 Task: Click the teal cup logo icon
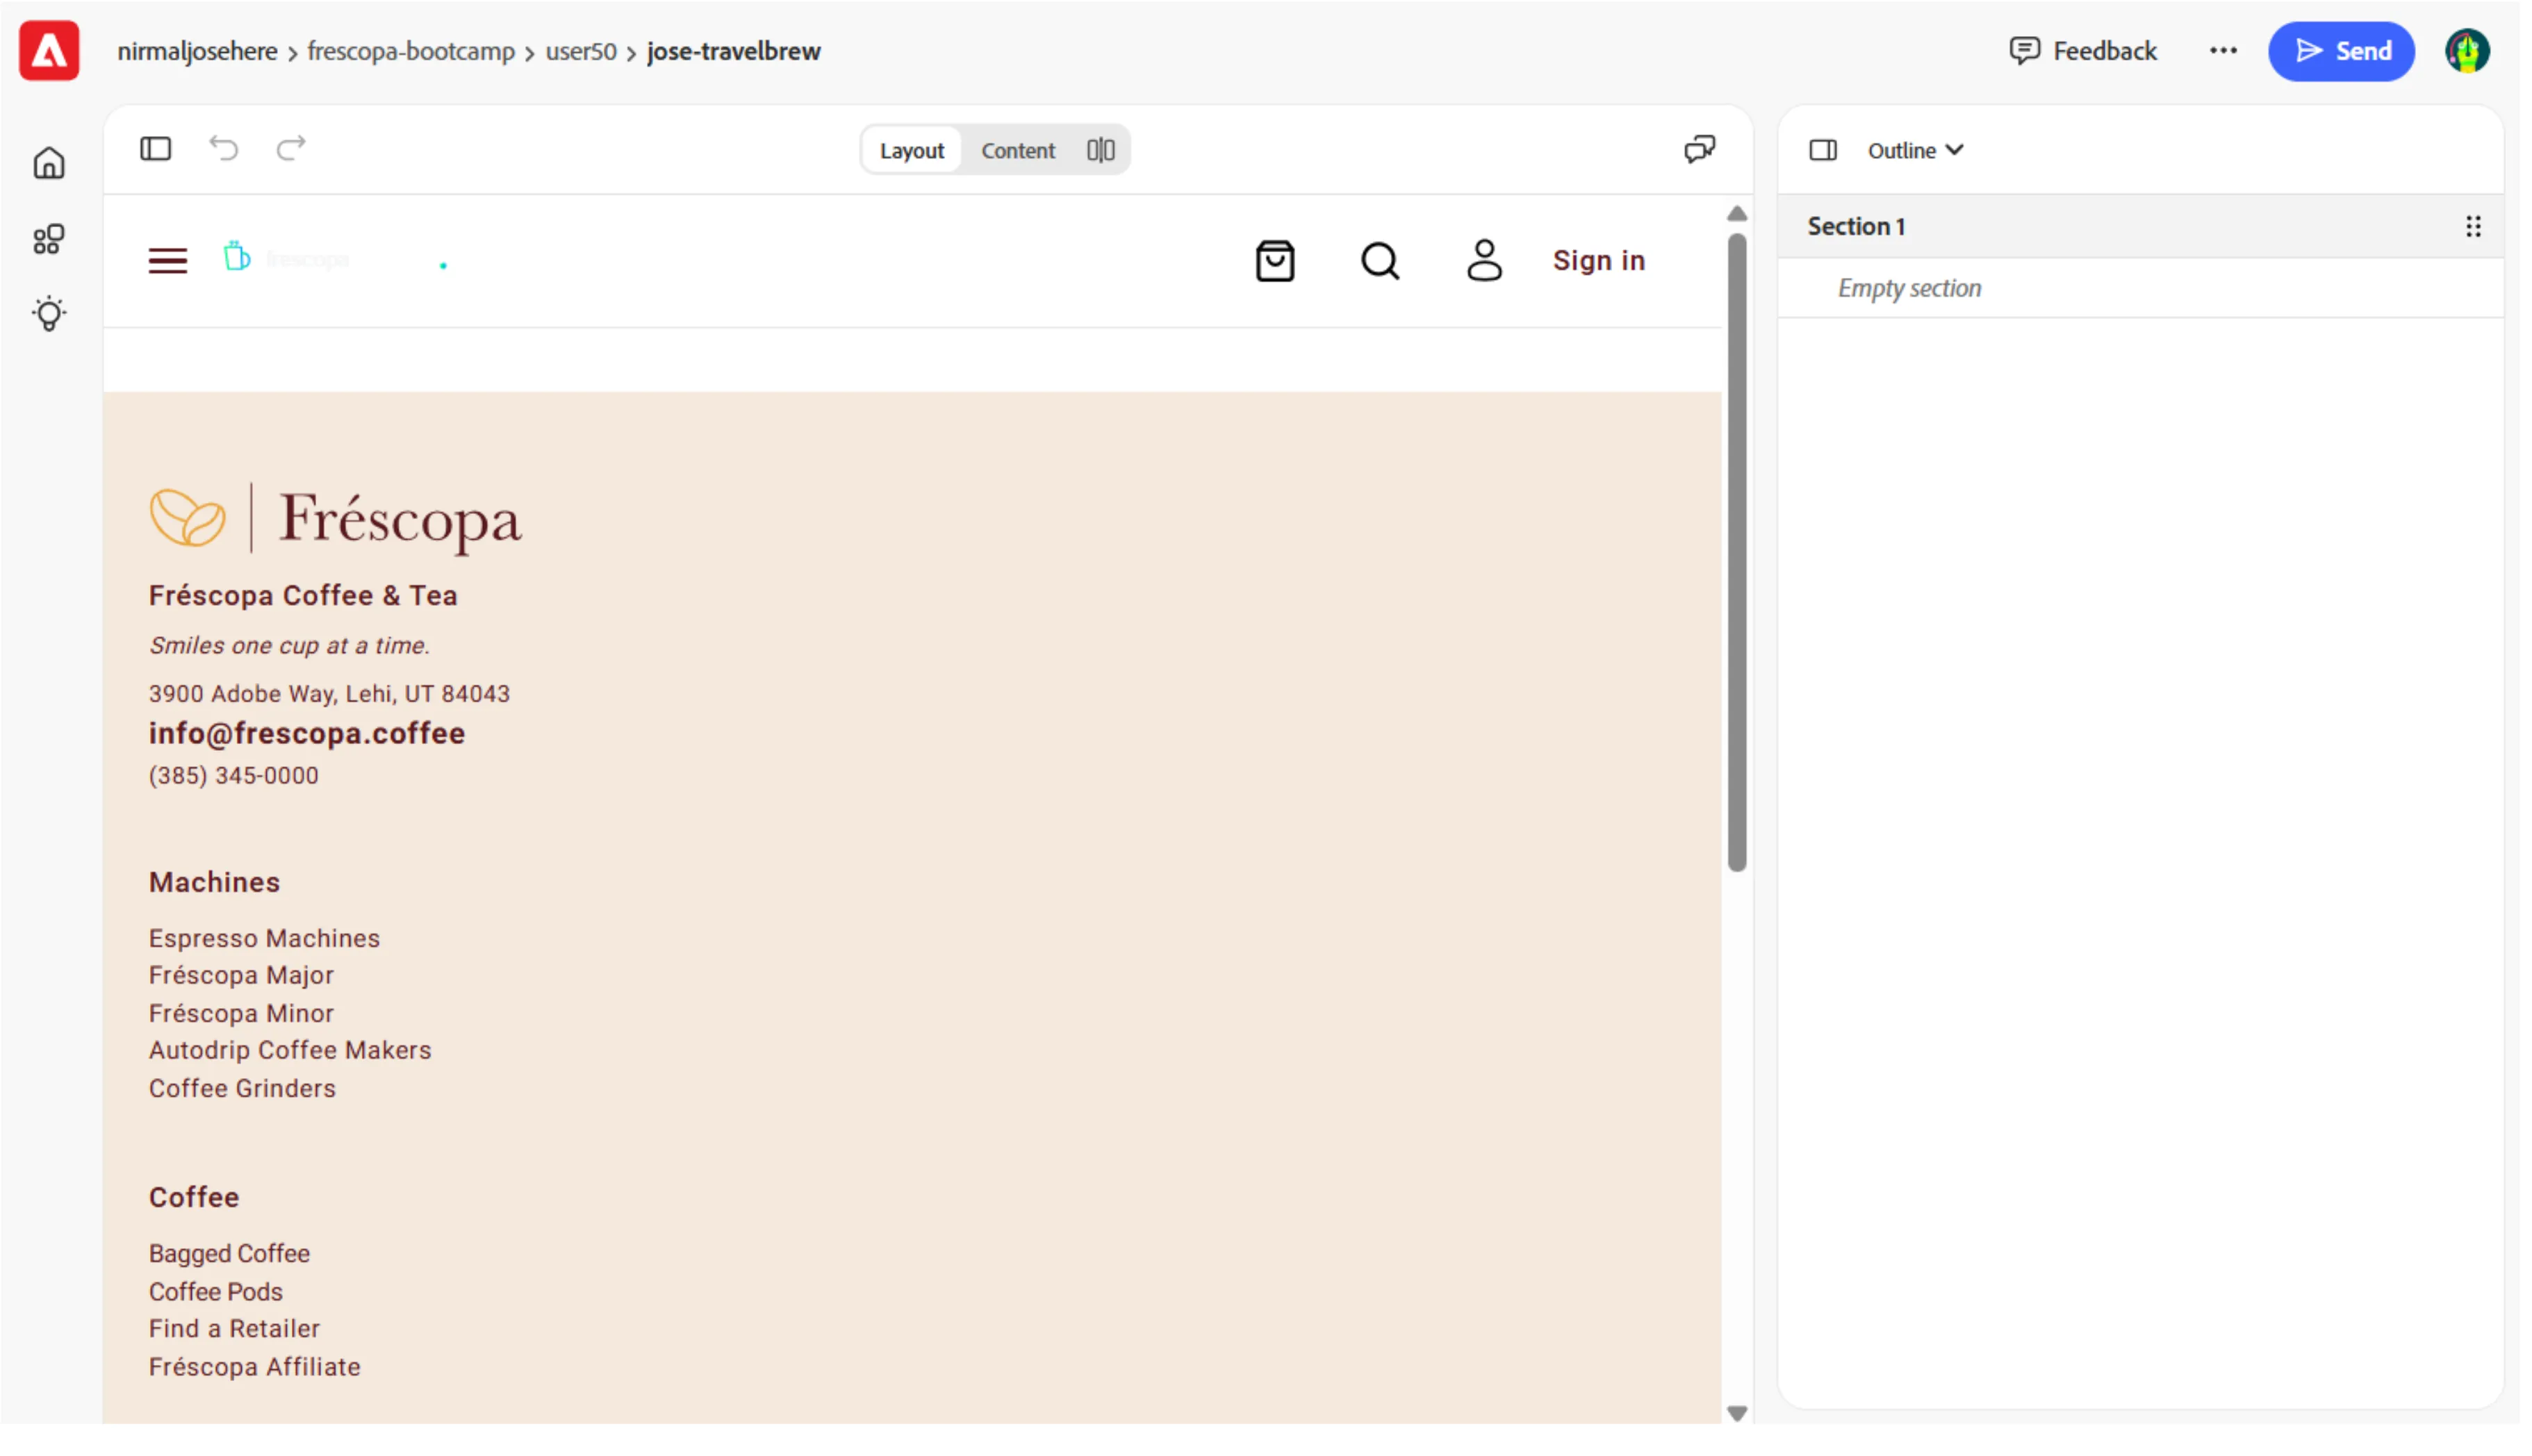click(x=236, y=257)
